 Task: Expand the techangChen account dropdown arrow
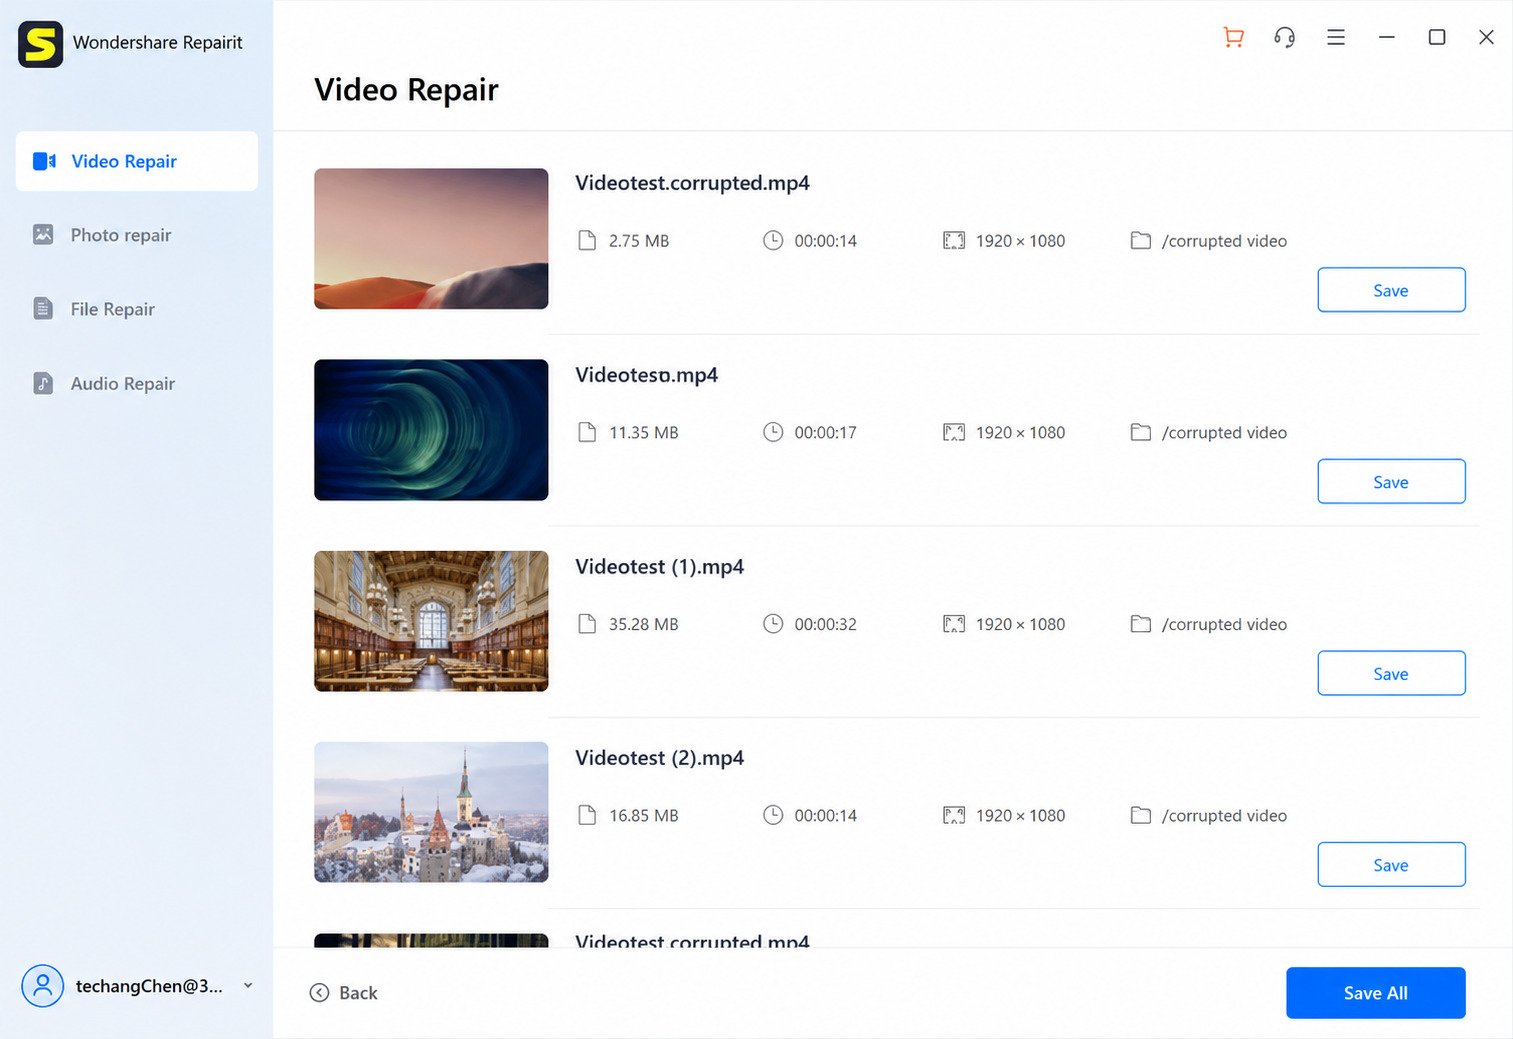248,986
